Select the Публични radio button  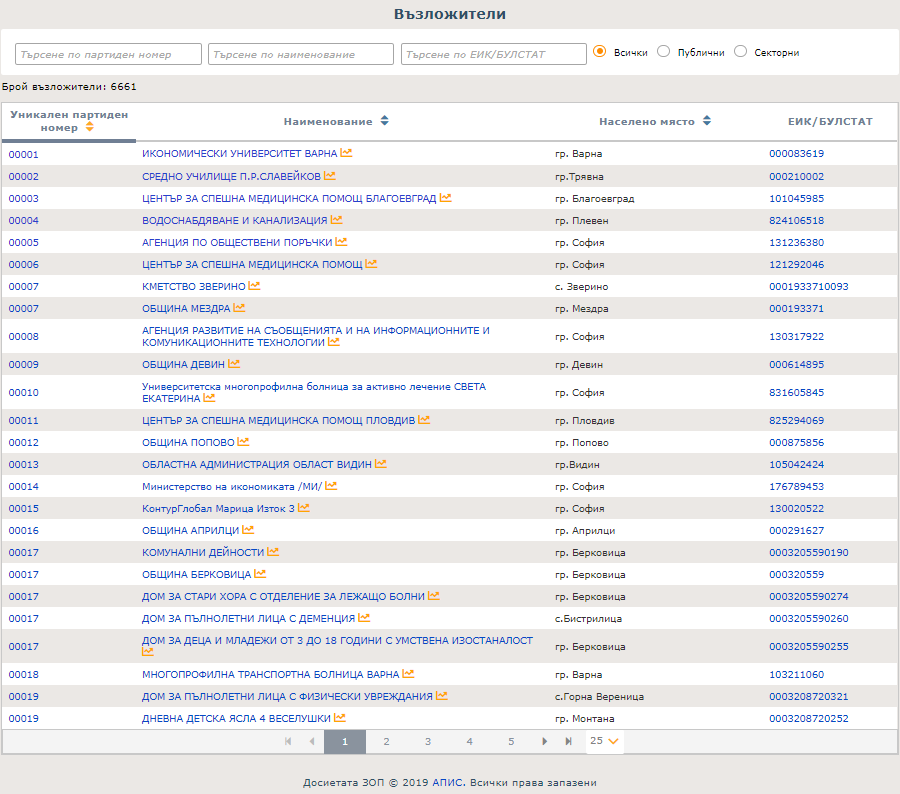tap(663, 52)
